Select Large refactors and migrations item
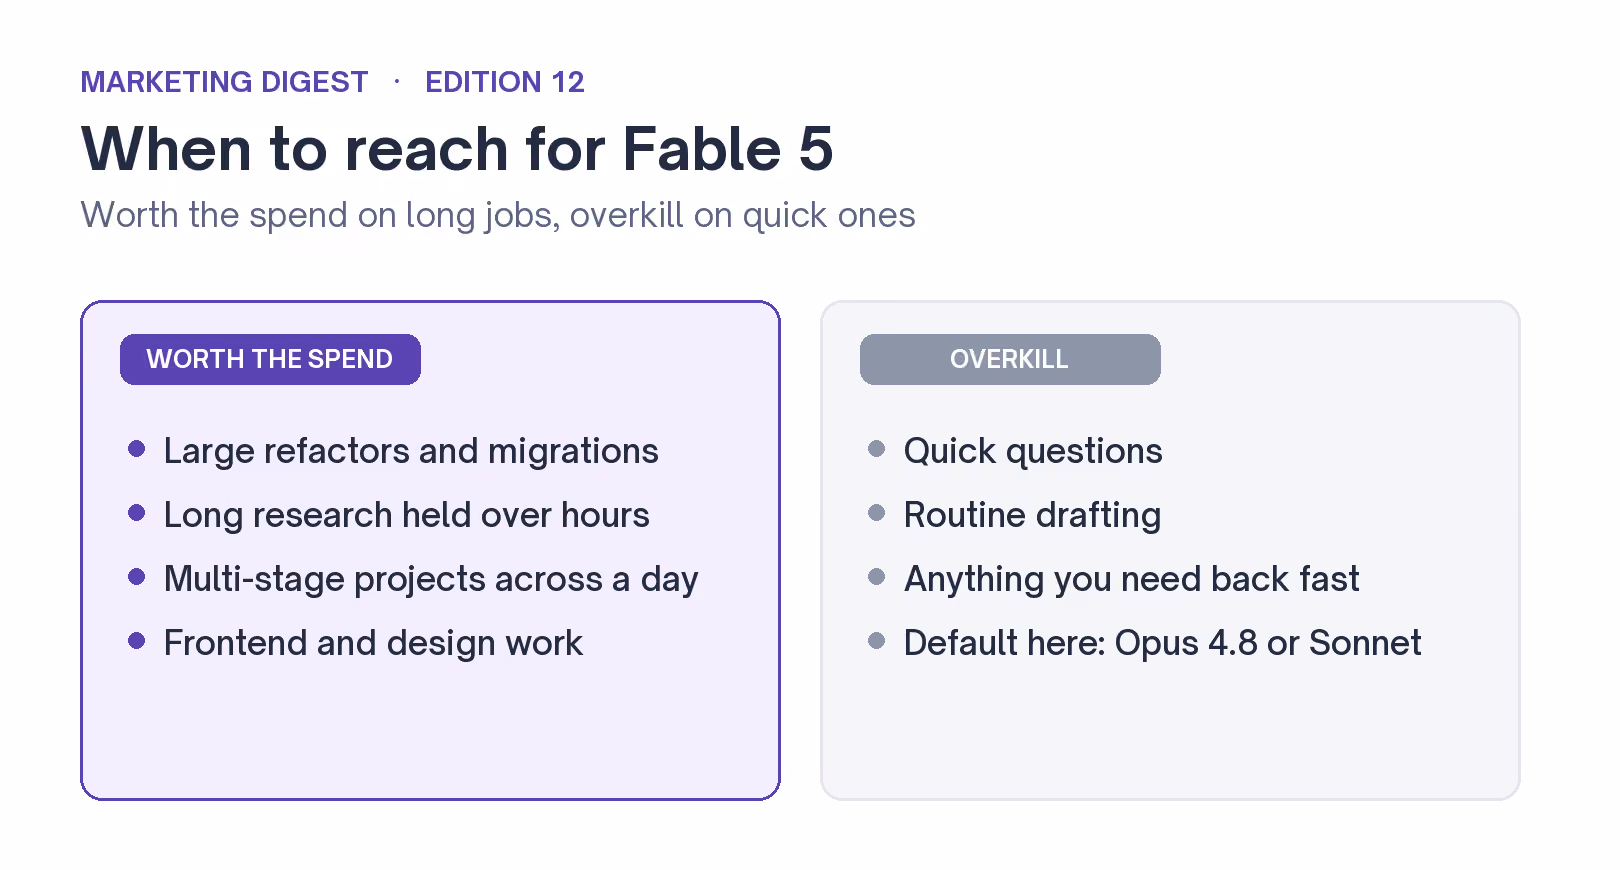The height and width of the screenshot is (870, 1620). click(x=411, y=451)
